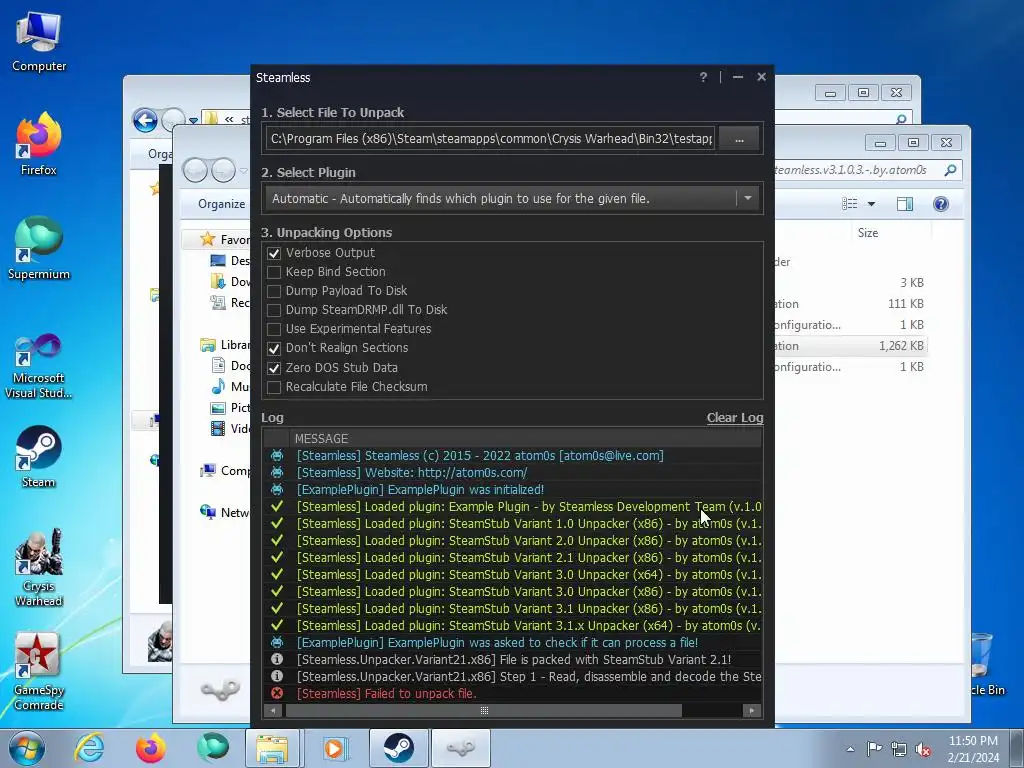Image resolution: width=1024 pixels, height=768 pixels.
Task: Switch to Steam taskbar button
Action: [x=398, y=748]
